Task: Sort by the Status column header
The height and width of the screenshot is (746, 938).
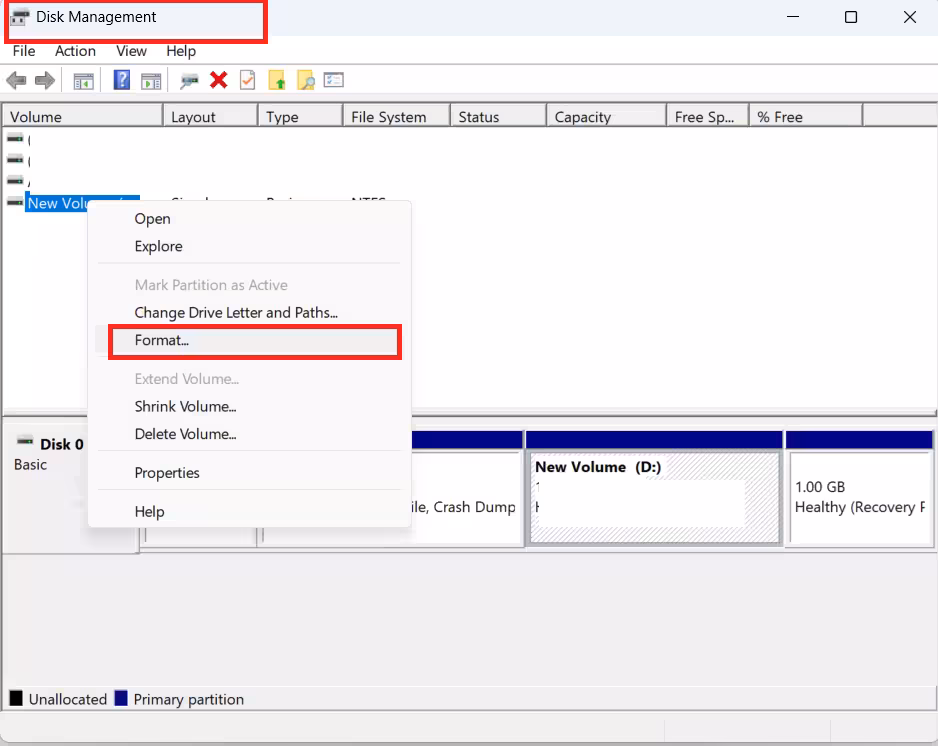Action: point(498,117)
